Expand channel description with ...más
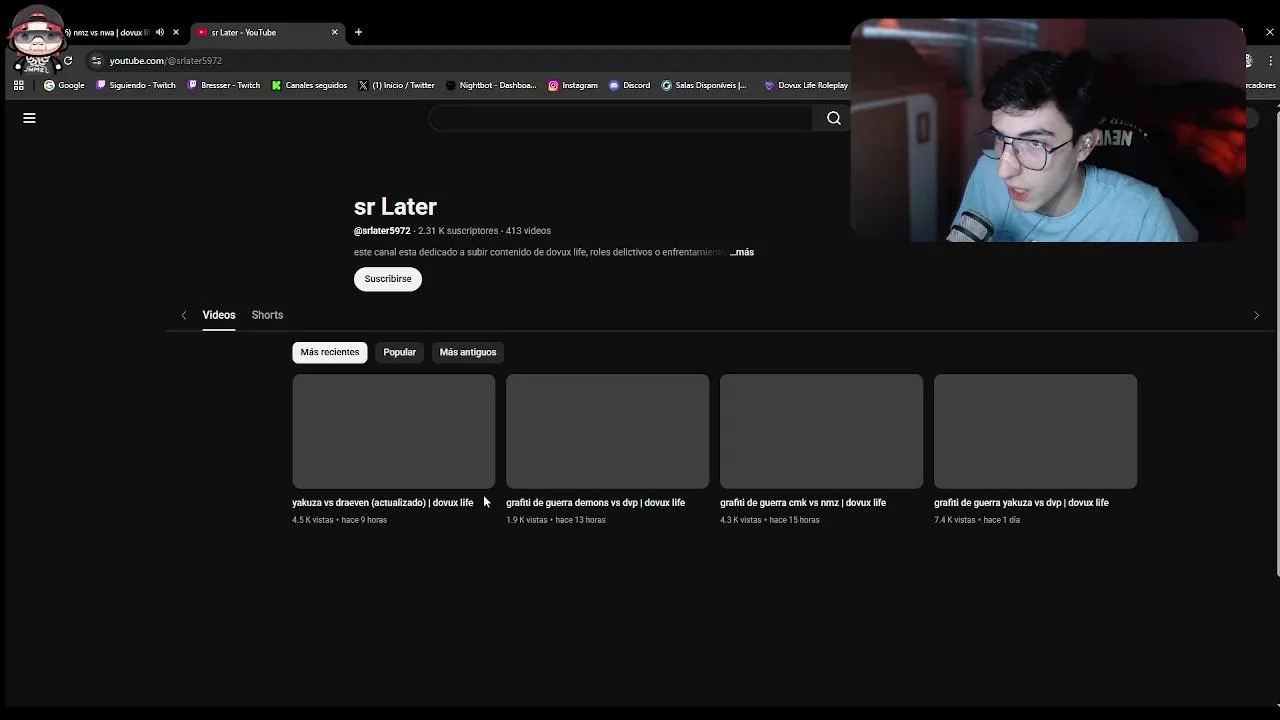The width and height of the screenshot is (1280, 720). (x=742, y=252)
